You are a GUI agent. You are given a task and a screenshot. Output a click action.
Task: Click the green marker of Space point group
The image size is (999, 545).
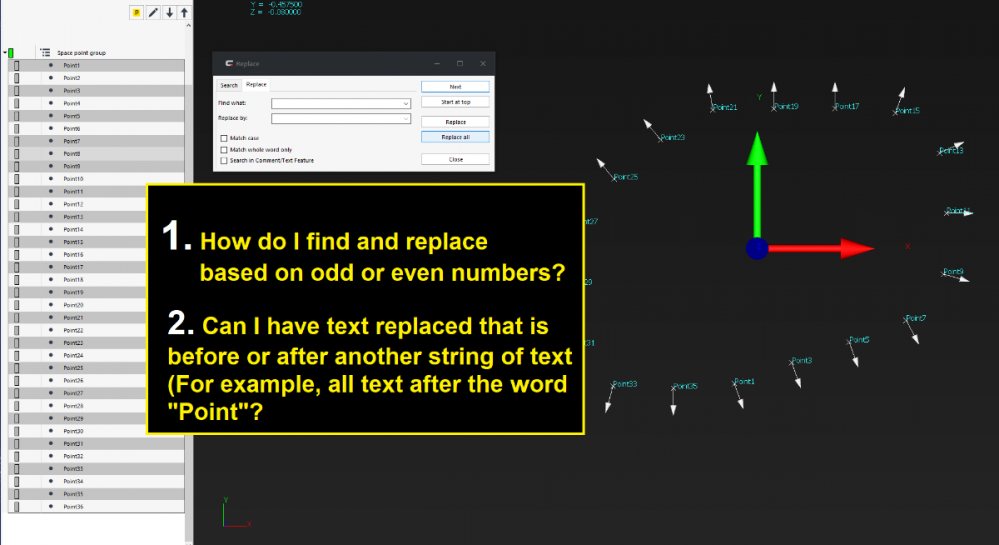coord(11,53)
